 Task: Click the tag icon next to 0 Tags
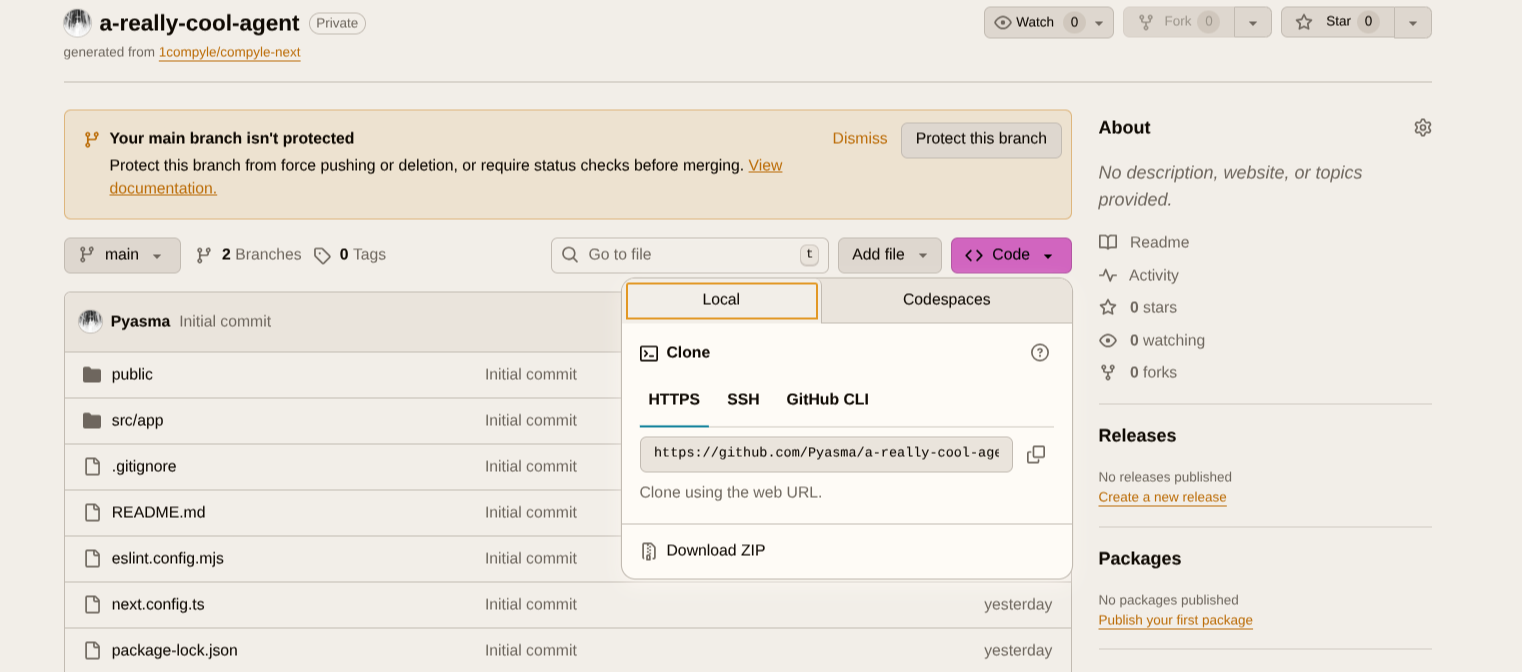coord(322,254)
